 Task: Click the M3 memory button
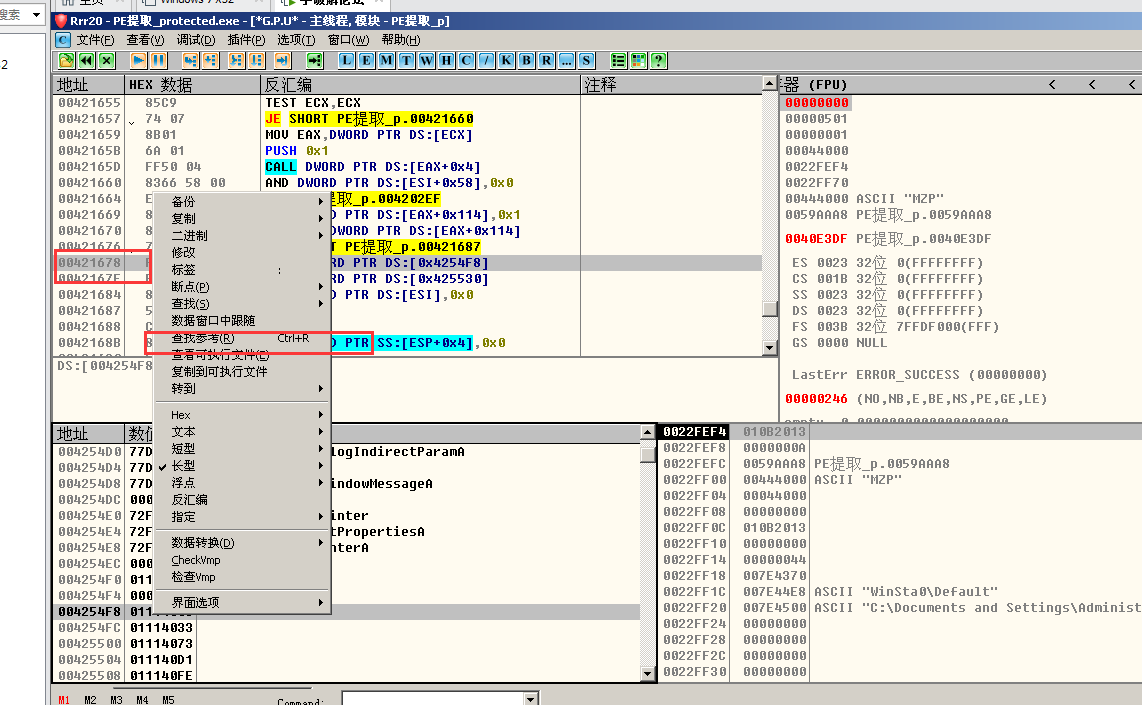(x=117, y=700)
